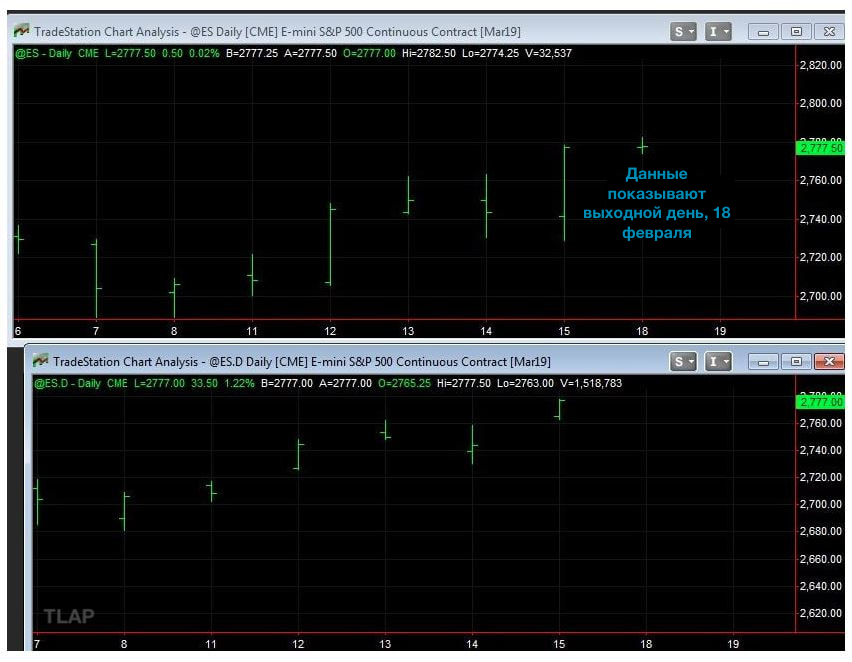Open the I dropdown in @ES chart window
The width and height of the screenshot is (852, 662).
[718, 32]
